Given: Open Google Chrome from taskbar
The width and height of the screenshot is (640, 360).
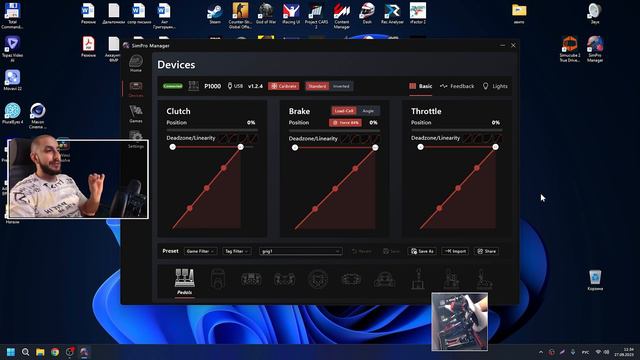Looking at the screenshot, I should coord(55,352).
